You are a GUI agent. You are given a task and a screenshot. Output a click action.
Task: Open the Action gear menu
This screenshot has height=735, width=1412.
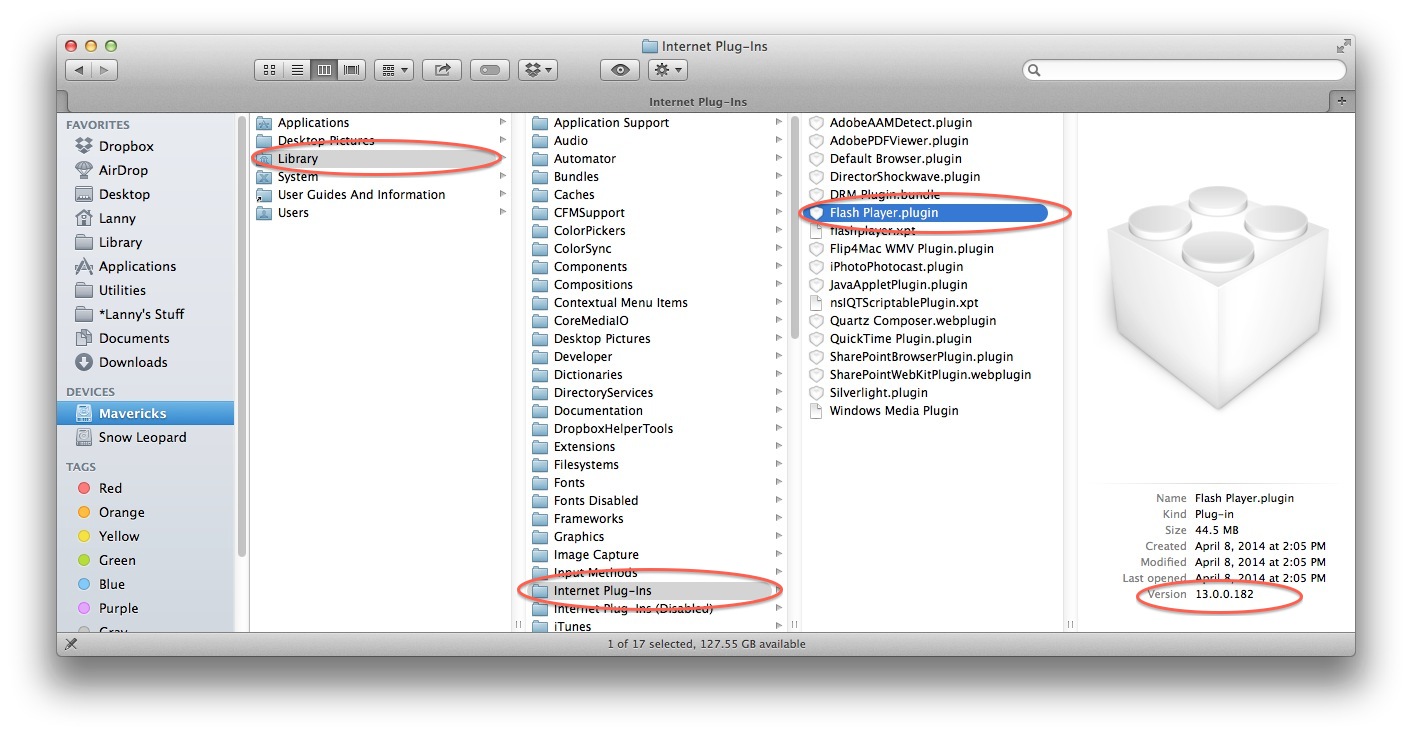667,70
